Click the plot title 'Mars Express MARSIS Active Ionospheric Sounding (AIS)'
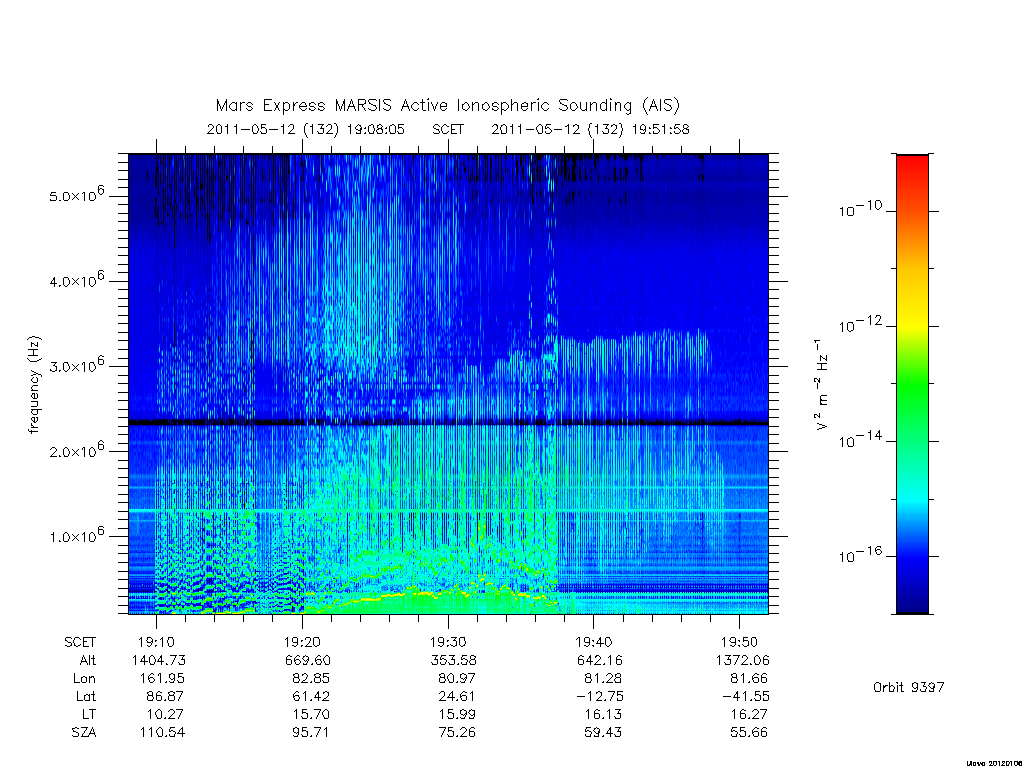1024x768 pixels. [x=448, y=105]
